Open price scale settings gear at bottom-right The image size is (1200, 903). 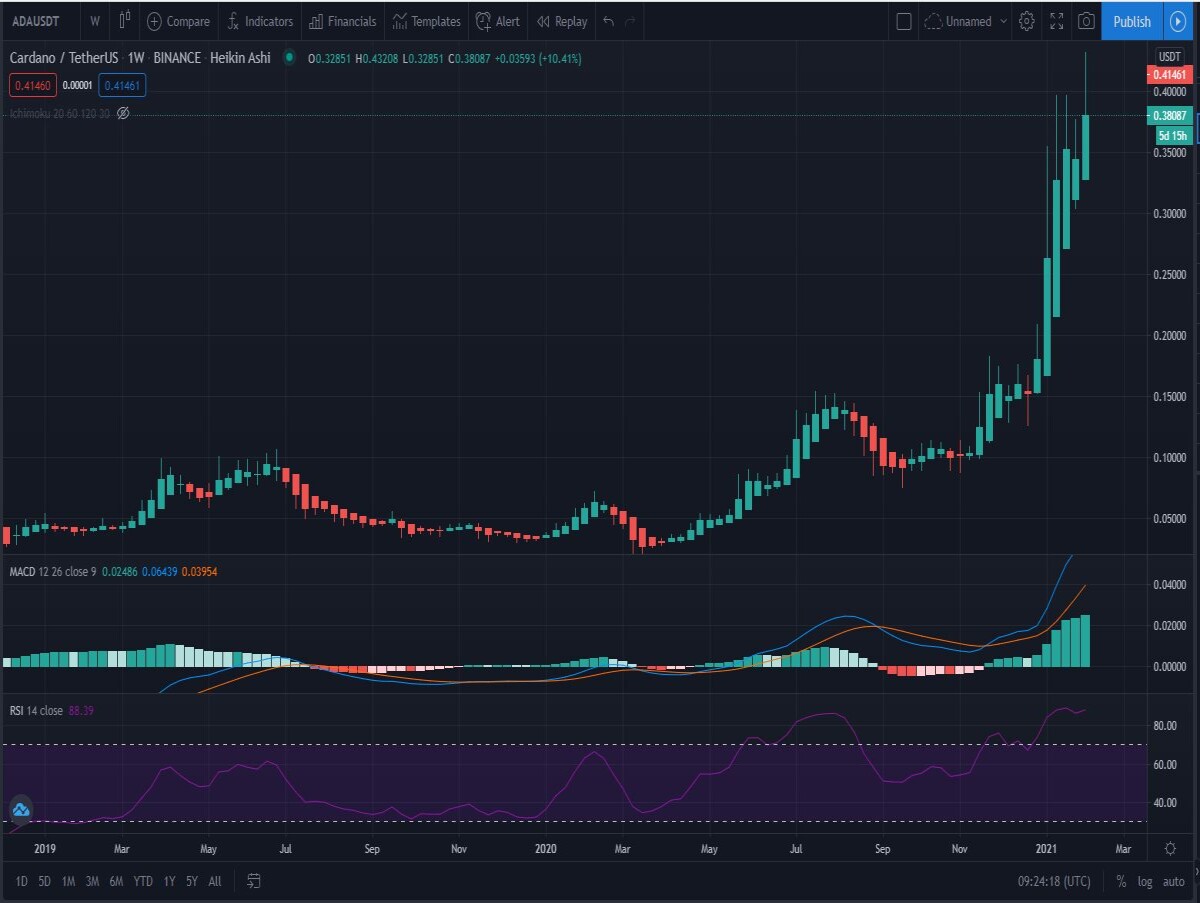click(1170, 848)
